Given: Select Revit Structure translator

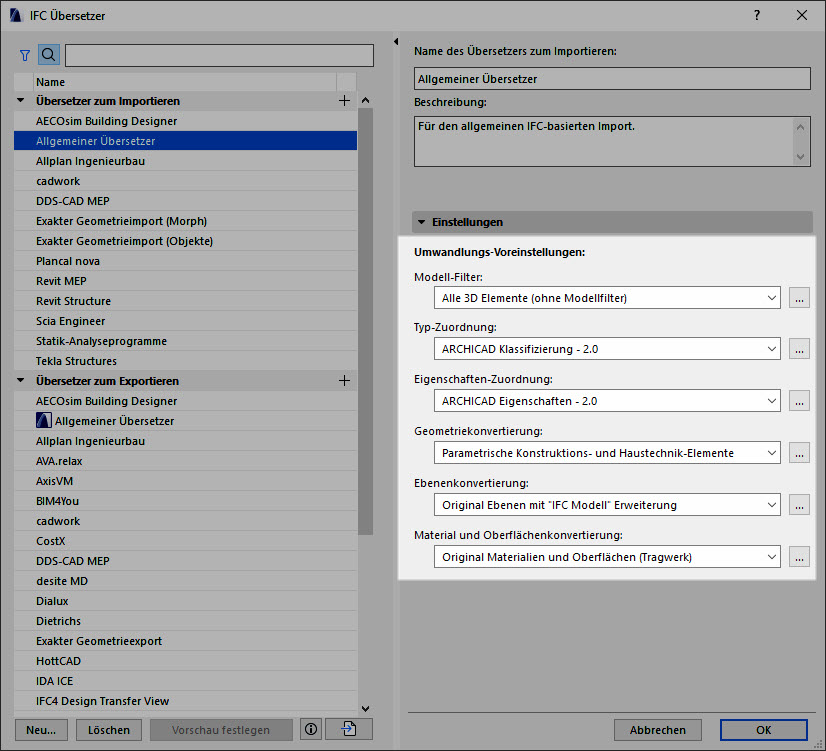Looking at the screenshot, I should (185, 301).
